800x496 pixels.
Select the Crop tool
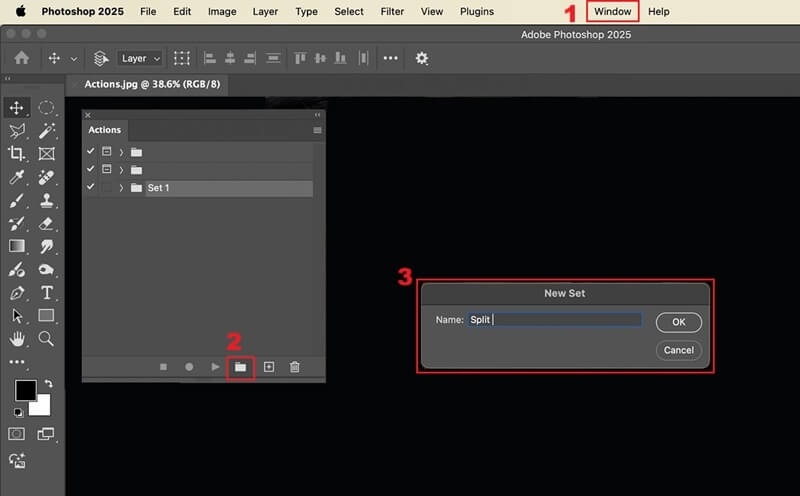pyautogui.click(x=17, y=154)
